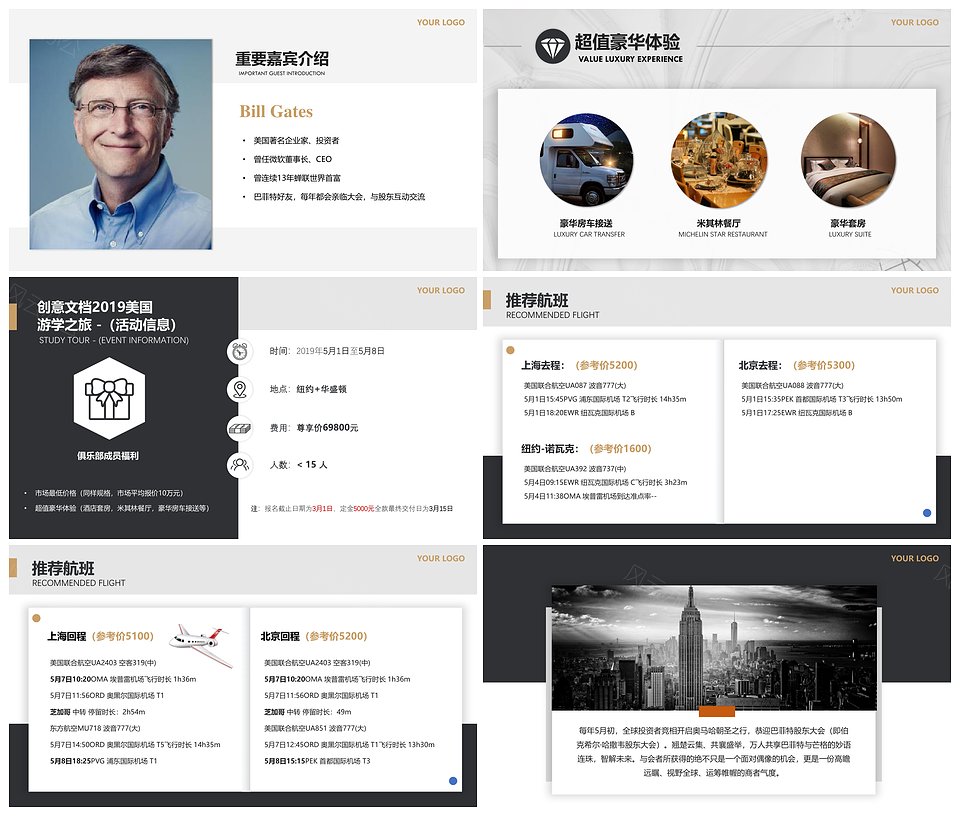This screenshot has height=816, width=960.
Task: Select the headcount text "< 15 人"
Action: [x=312, y=465]
